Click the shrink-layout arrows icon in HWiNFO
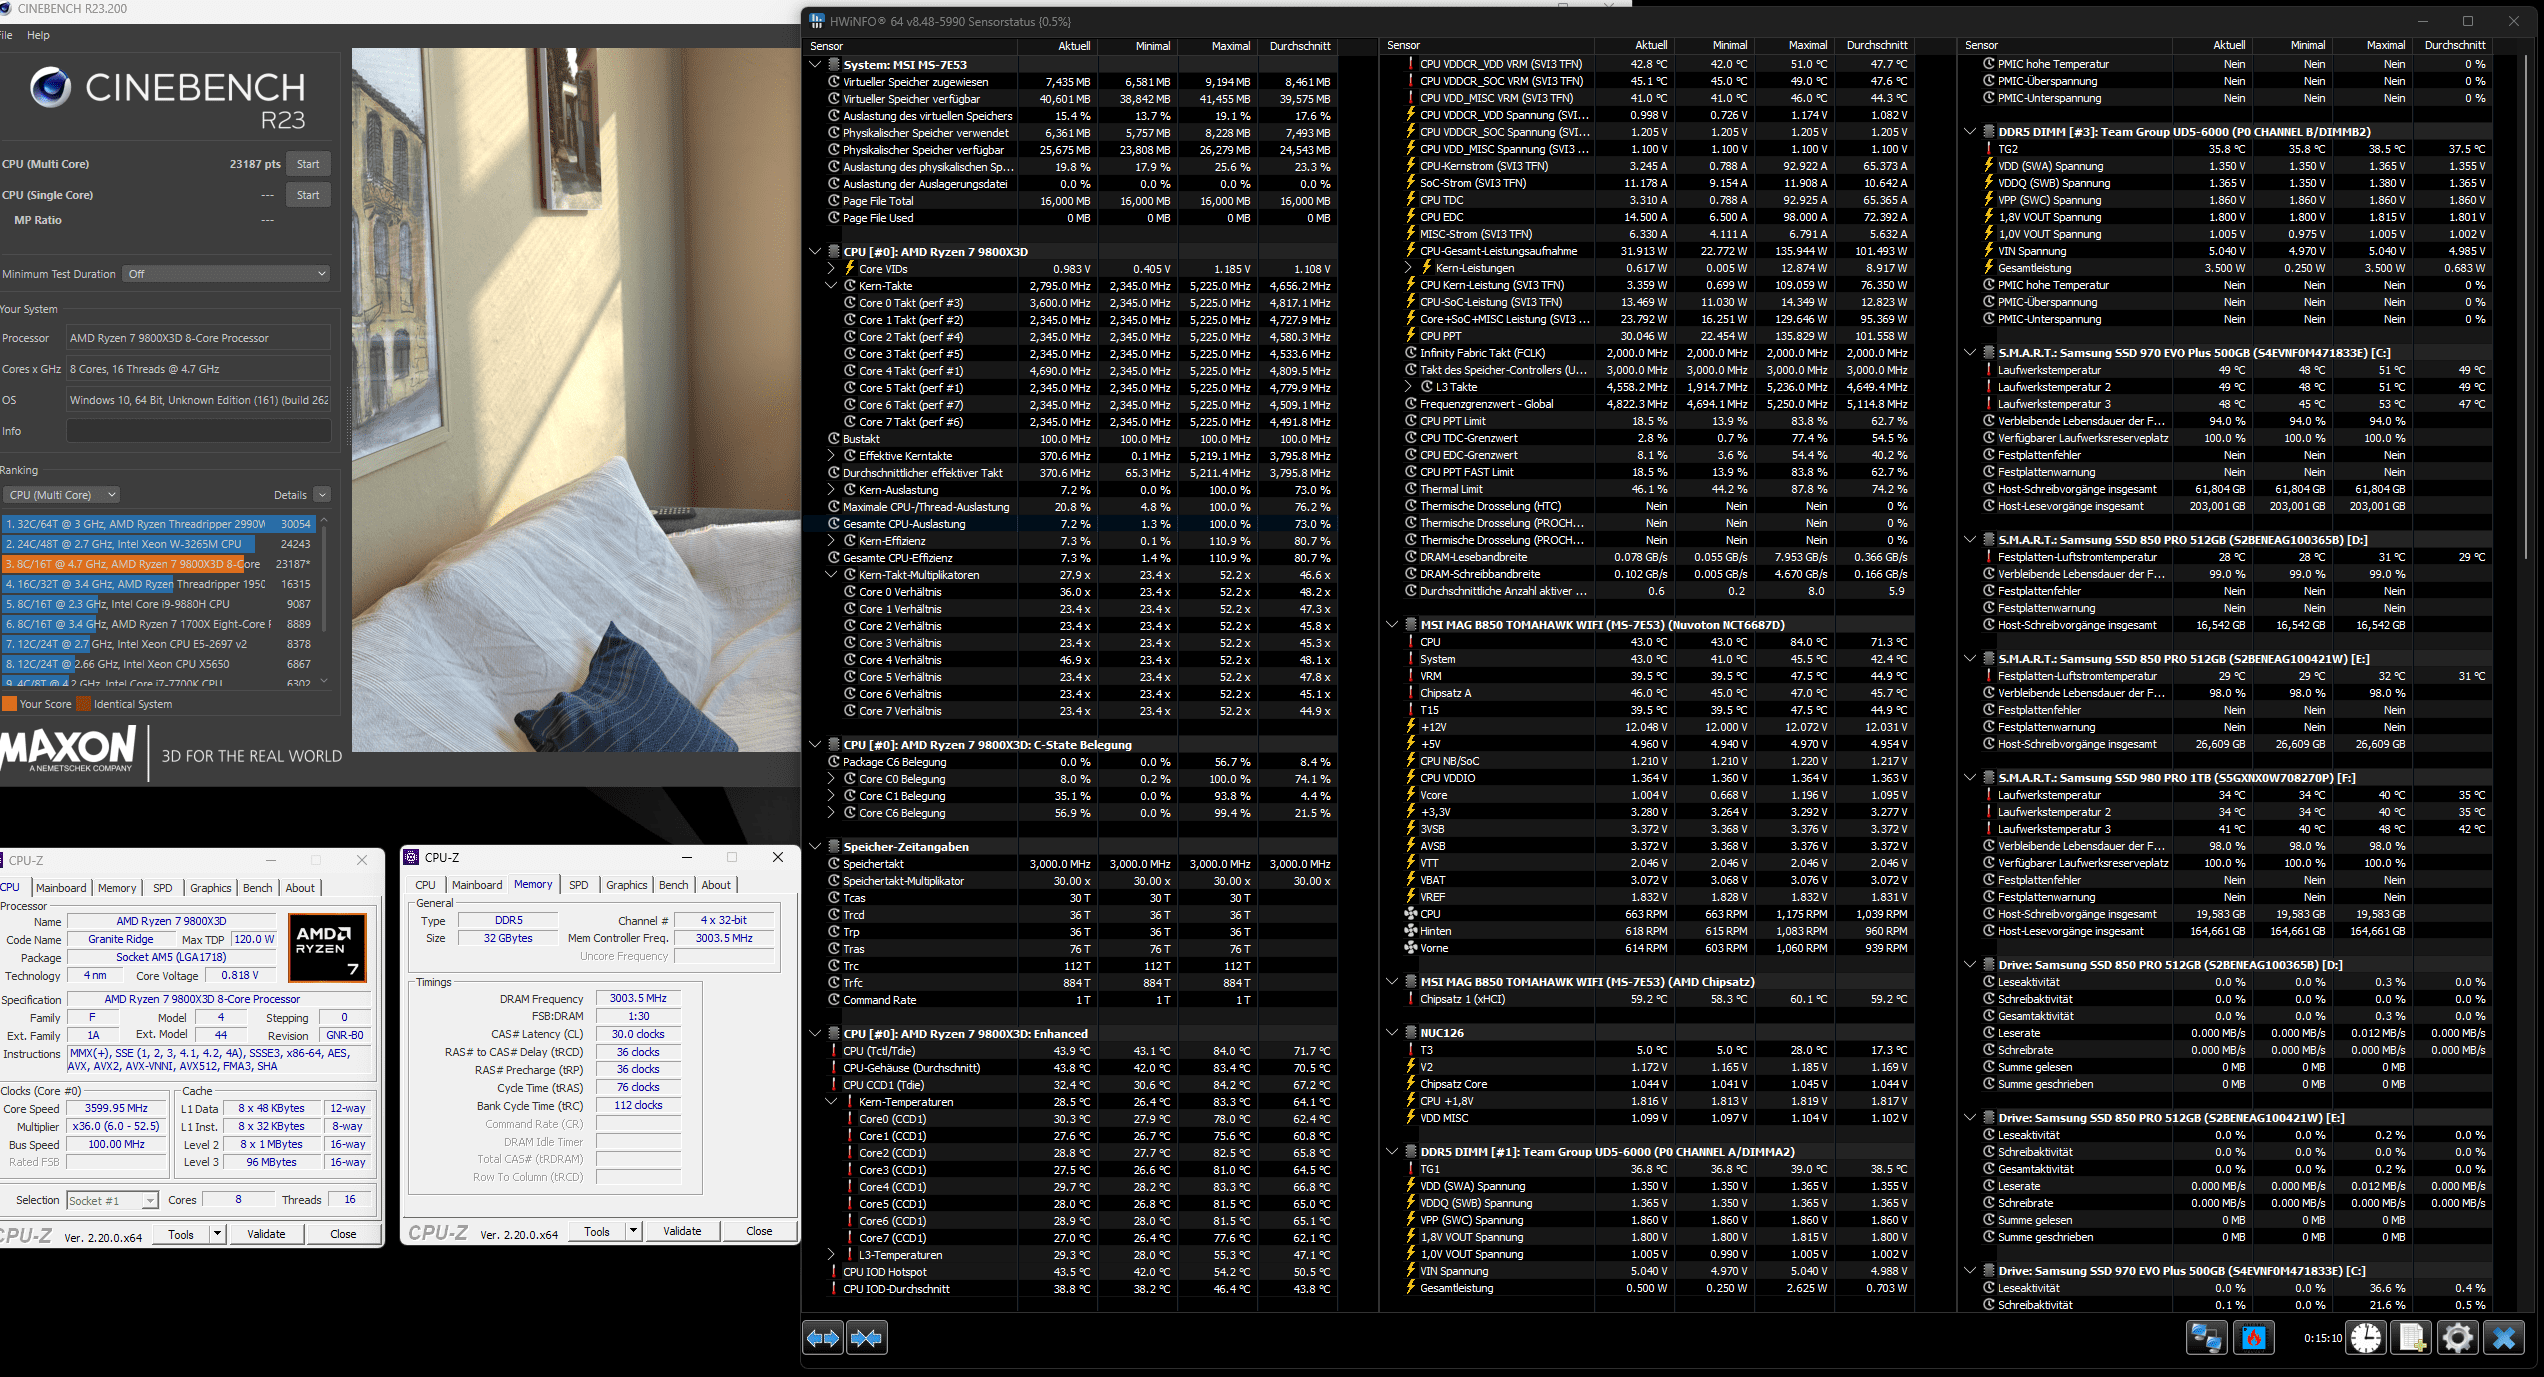Image resolution: width=2544 pixels, height=1377 pixels. pyautogui.click(x=866, y=1338)
